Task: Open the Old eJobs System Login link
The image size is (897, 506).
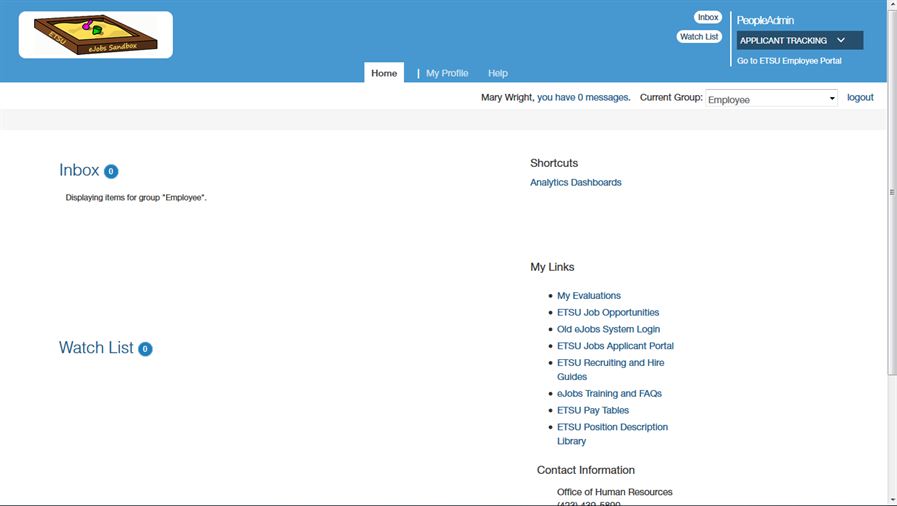Action: tap(608, 329)
